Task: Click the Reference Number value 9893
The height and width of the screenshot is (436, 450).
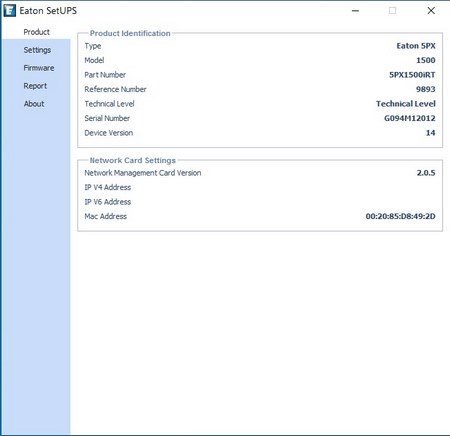Action: tap(426, 89)
